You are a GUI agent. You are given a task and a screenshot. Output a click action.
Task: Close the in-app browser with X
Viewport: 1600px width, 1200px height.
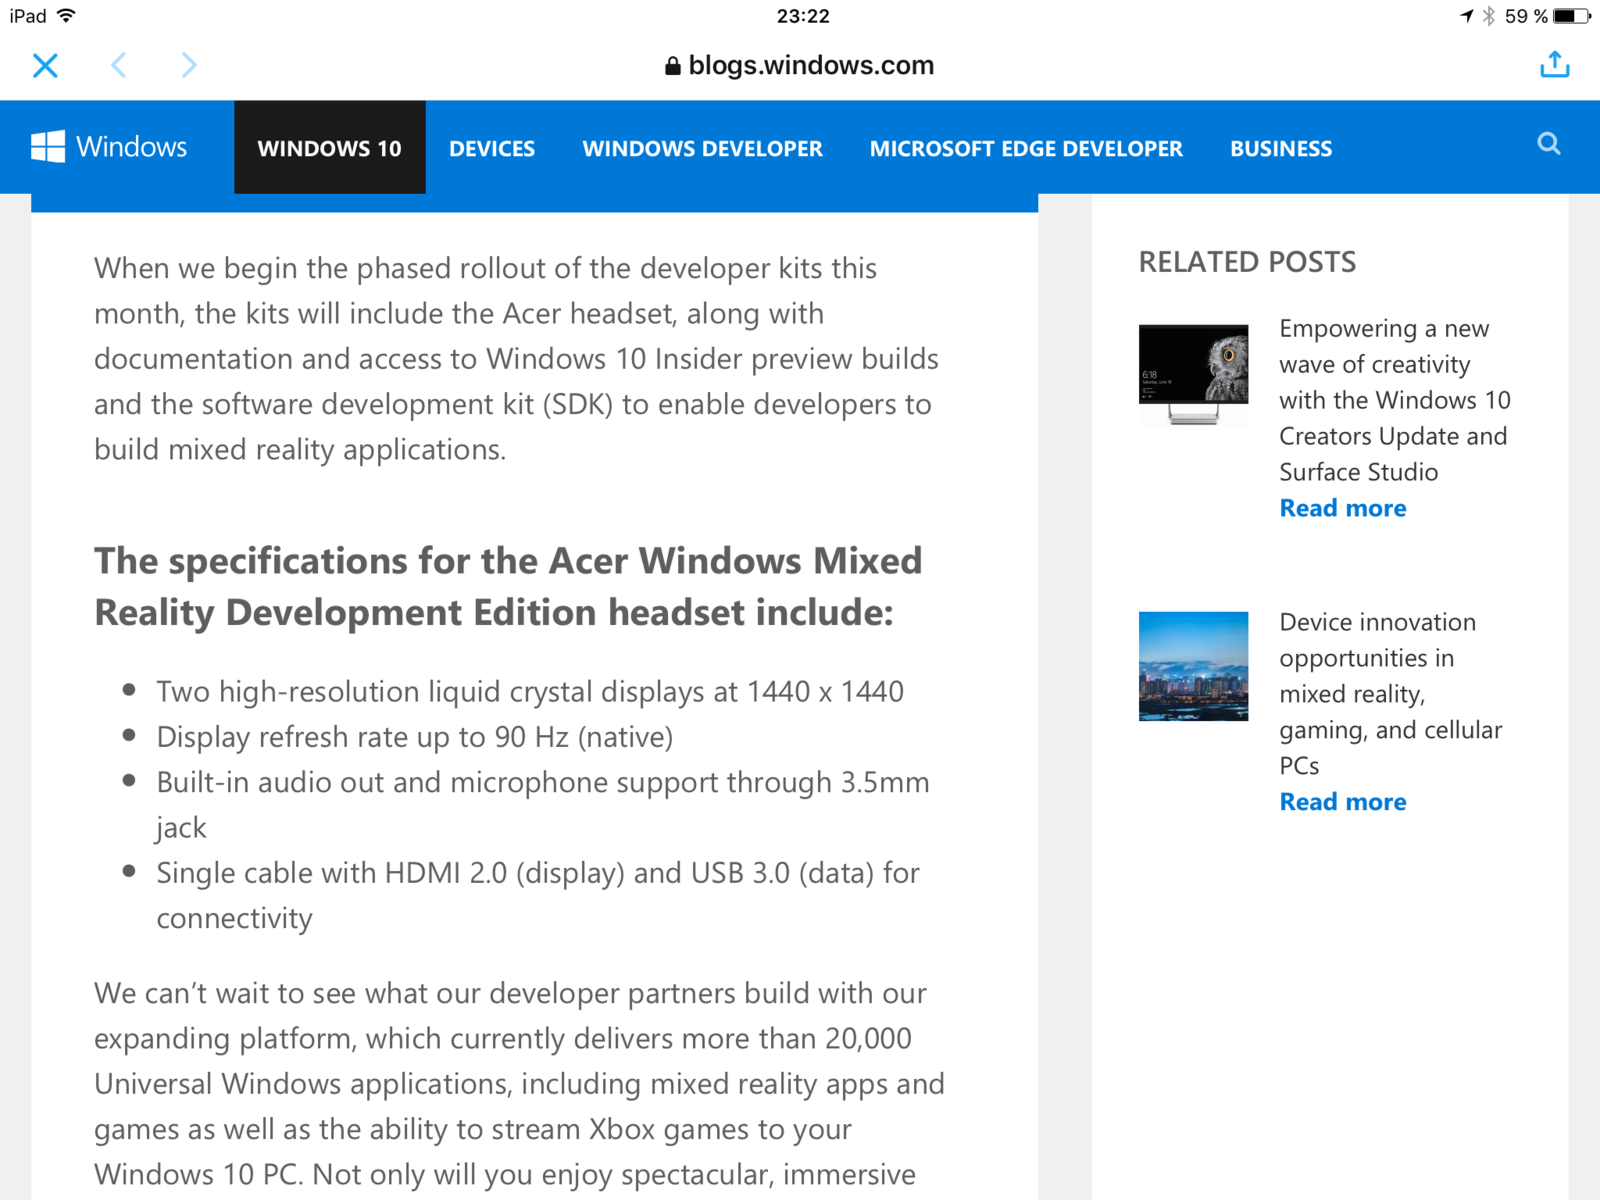[x=45, y=66]
